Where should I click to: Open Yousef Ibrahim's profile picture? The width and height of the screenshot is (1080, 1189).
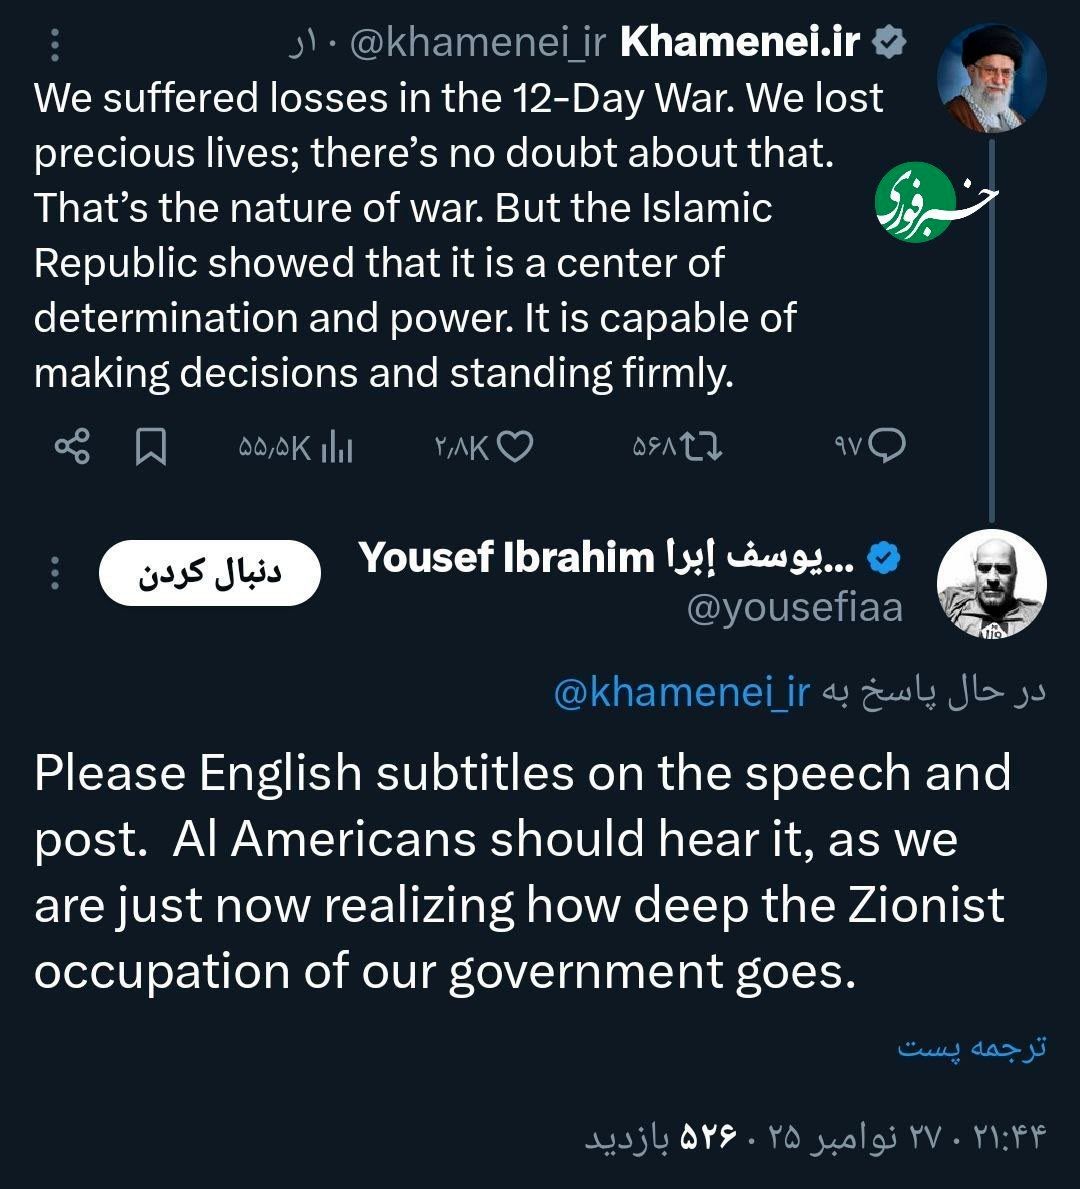[992, 584]
